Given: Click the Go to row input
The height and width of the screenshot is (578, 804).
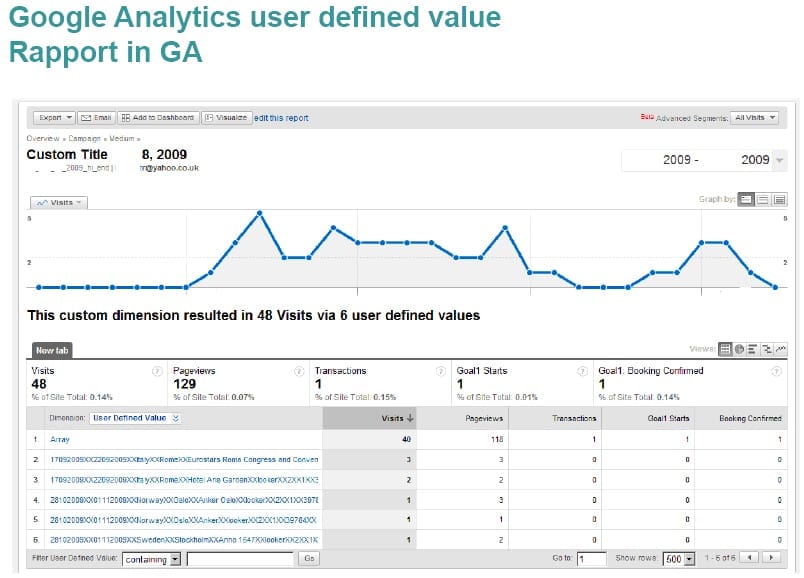Looking at the screenshot, I should tap(592, 559).
